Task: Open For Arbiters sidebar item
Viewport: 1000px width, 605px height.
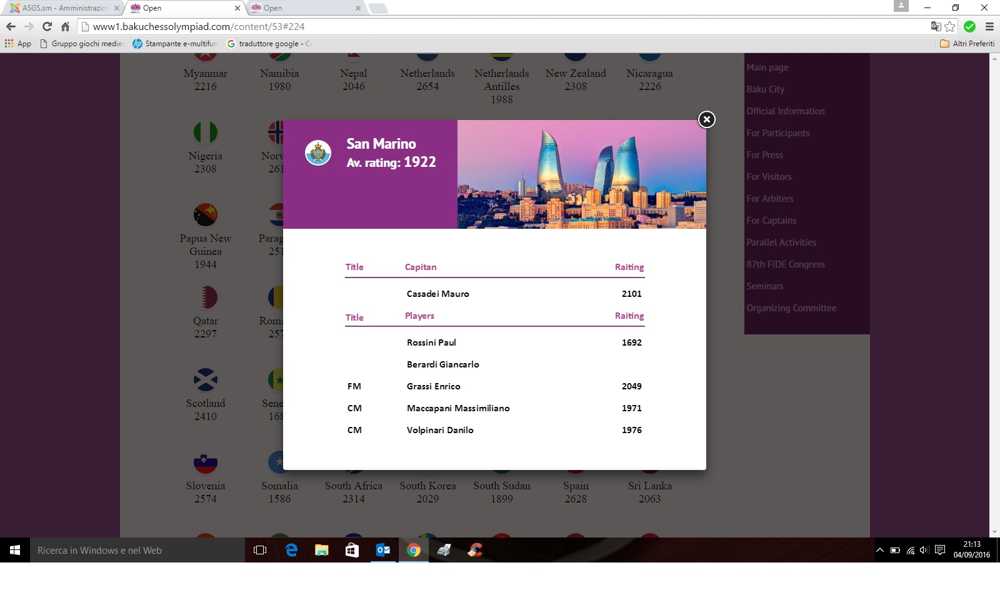Action: pos(770,198)
